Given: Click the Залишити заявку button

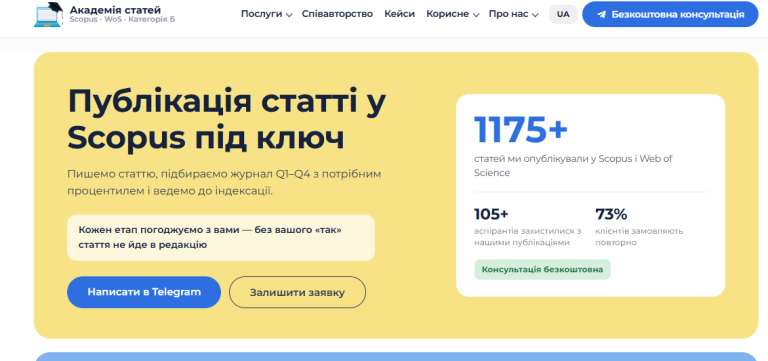Looking at the screenshot, I should tap(297, 292).
